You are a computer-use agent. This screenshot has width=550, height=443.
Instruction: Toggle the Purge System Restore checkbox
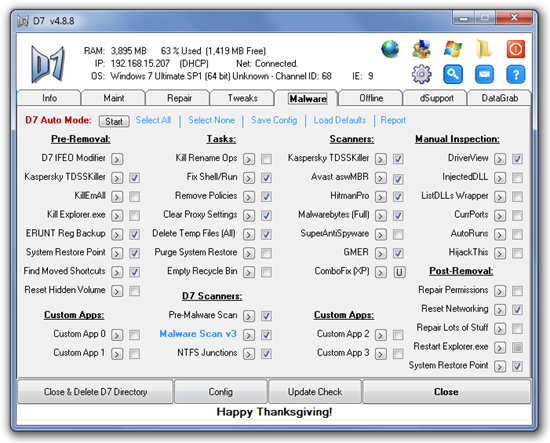click(x=266, y=253)
